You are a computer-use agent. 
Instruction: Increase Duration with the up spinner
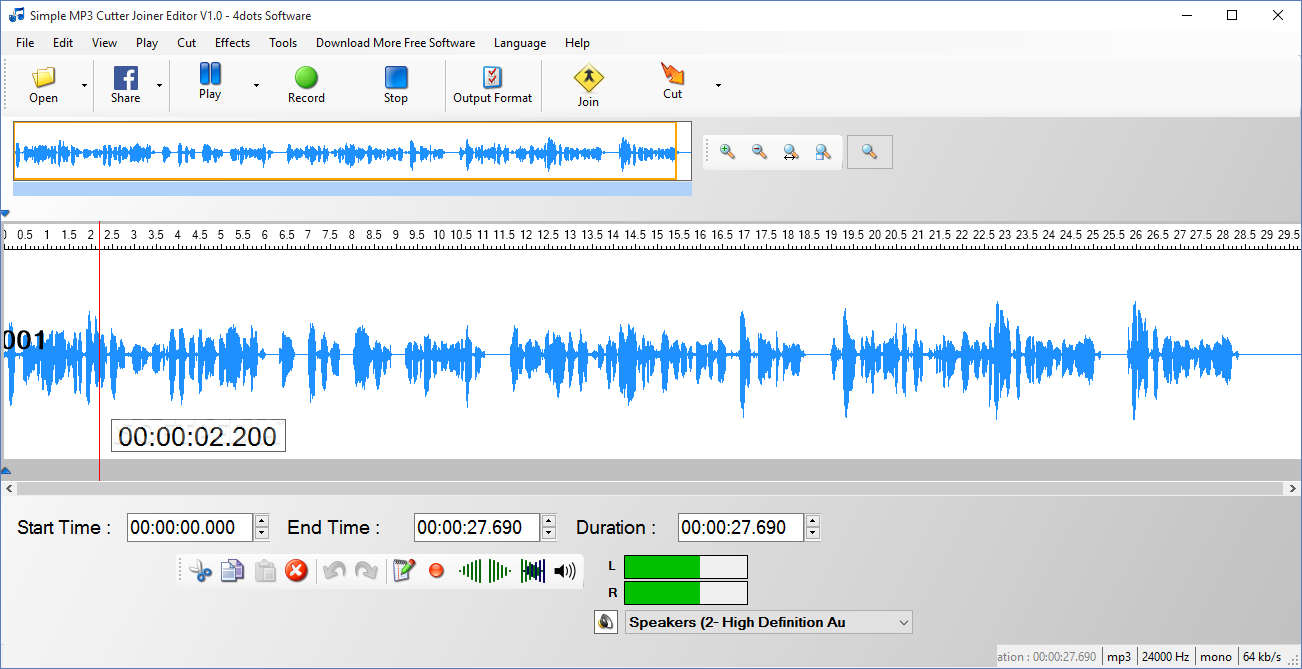point(813,521)
